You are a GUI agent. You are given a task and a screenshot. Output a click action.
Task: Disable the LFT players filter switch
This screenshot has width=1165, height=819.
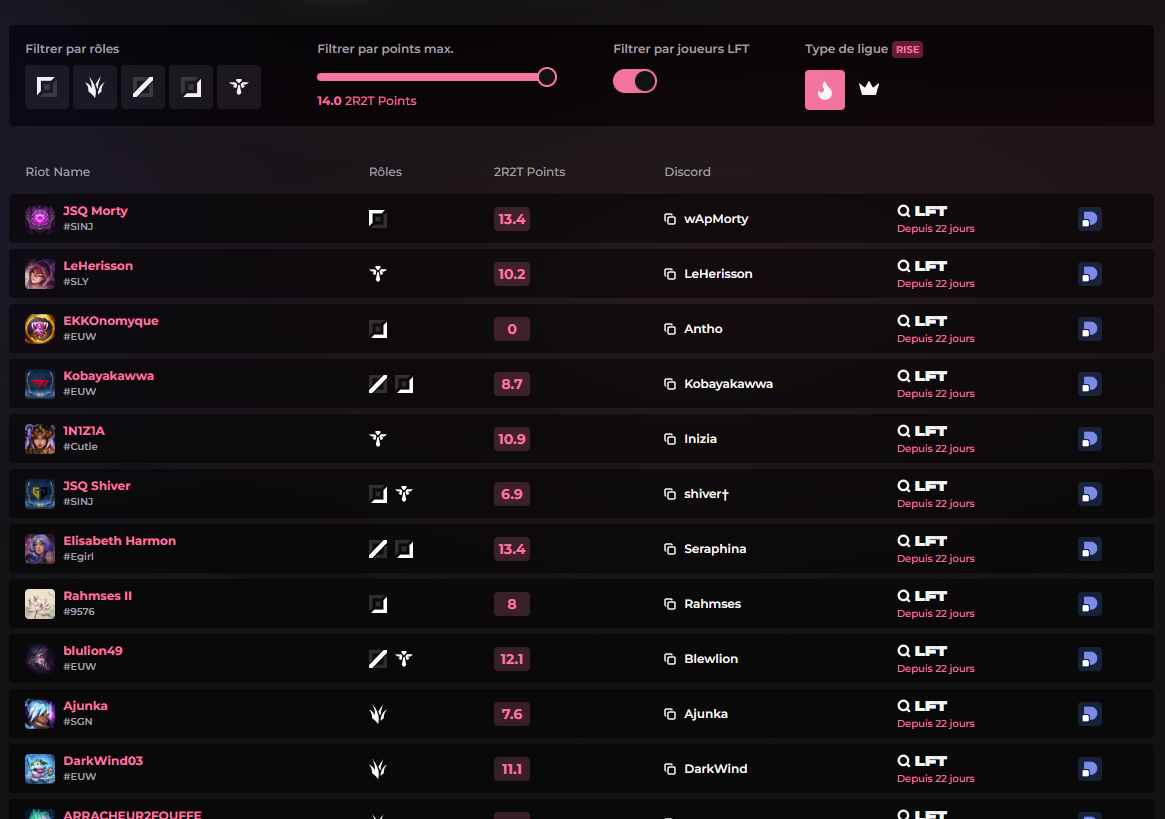pos(635,81)
